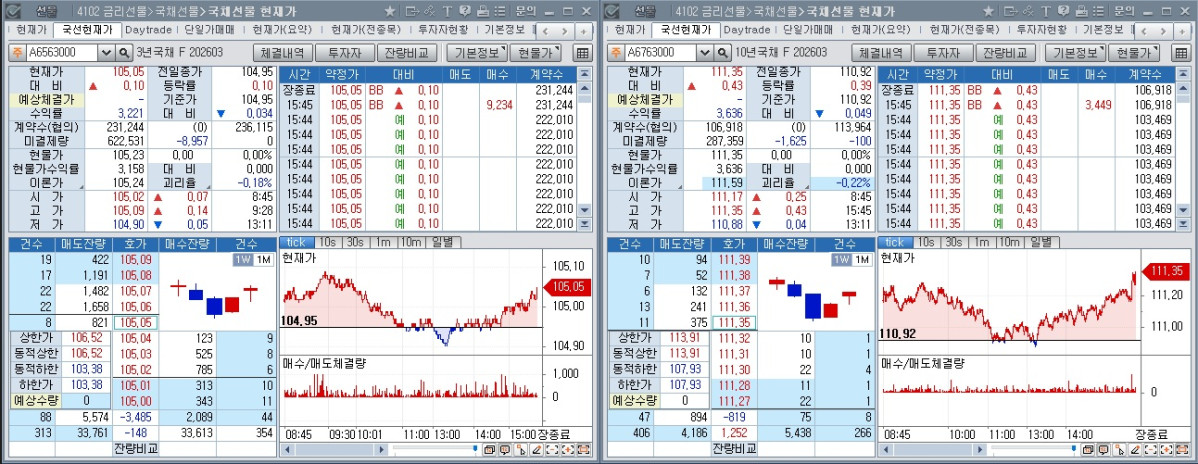
Task: Click the zoom-in bracket icon under left chart
Action: point(568,449)
